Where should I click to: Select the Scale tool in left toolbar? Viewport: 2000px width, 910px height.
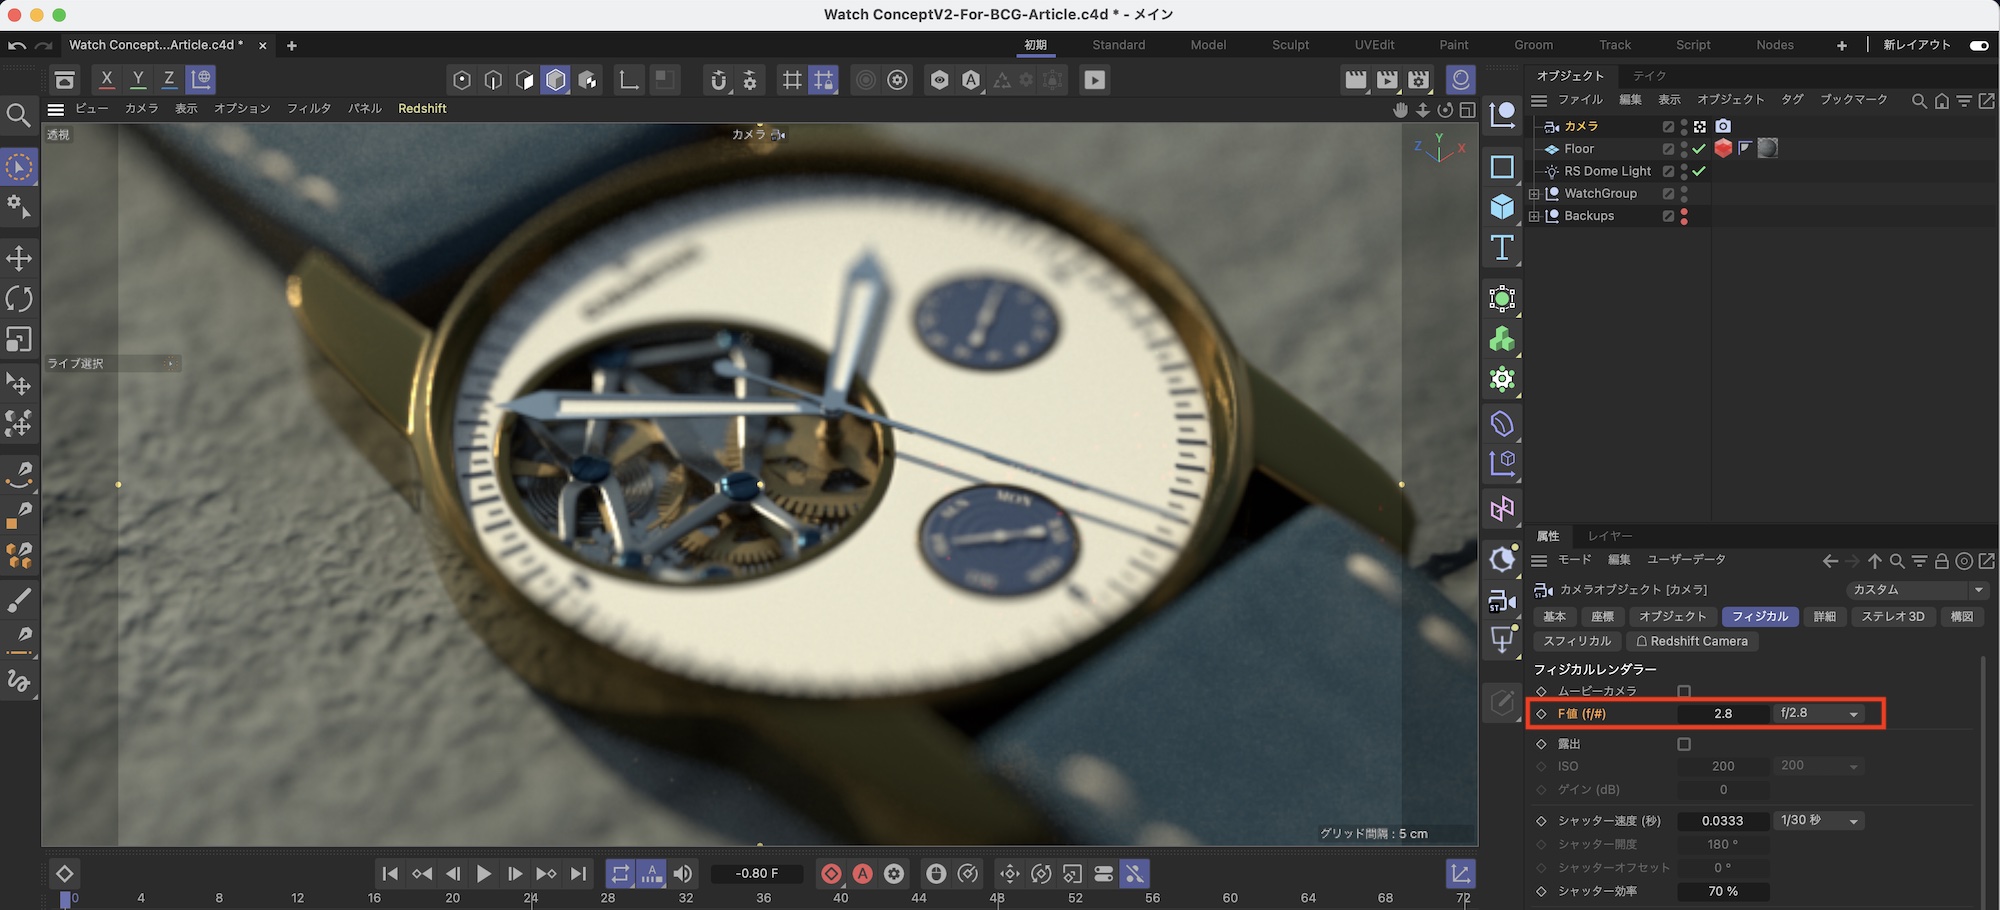[19, 340]
